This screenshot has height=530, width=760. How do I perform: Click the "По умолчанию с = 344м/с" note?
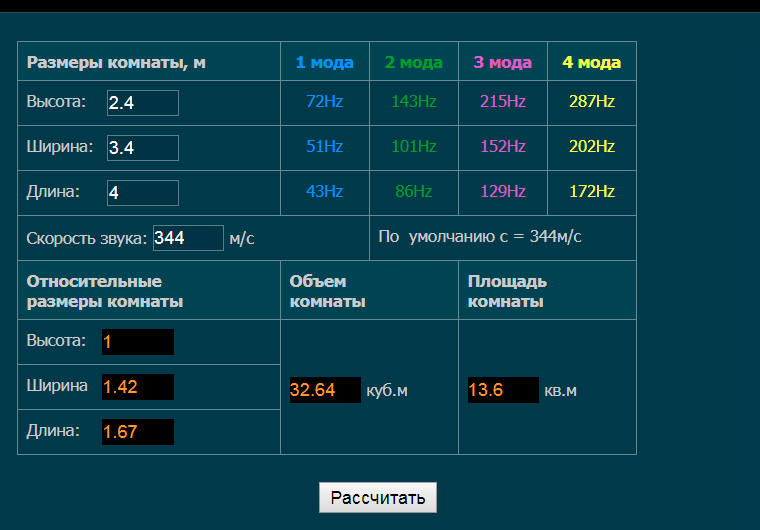point(480,236)
